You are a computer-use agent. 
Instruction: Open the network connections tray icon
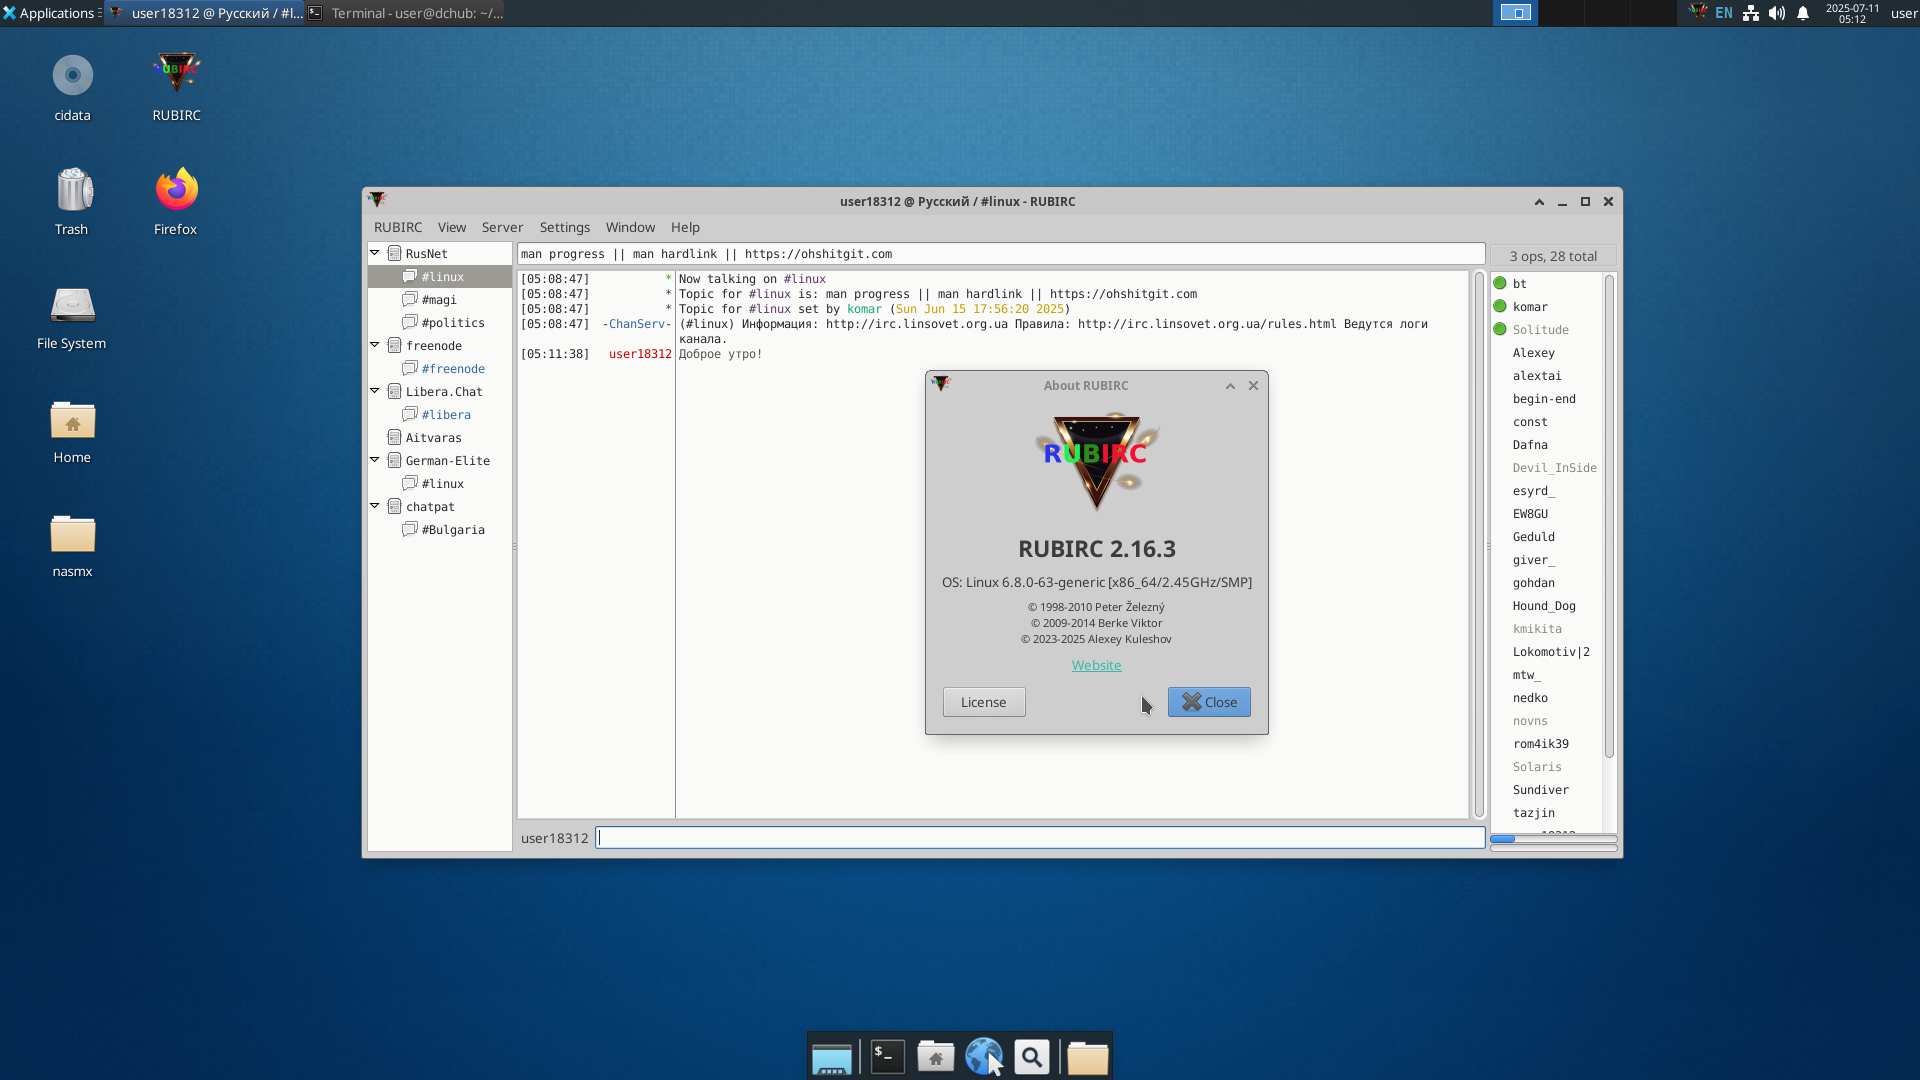[x=1750, y=13]
